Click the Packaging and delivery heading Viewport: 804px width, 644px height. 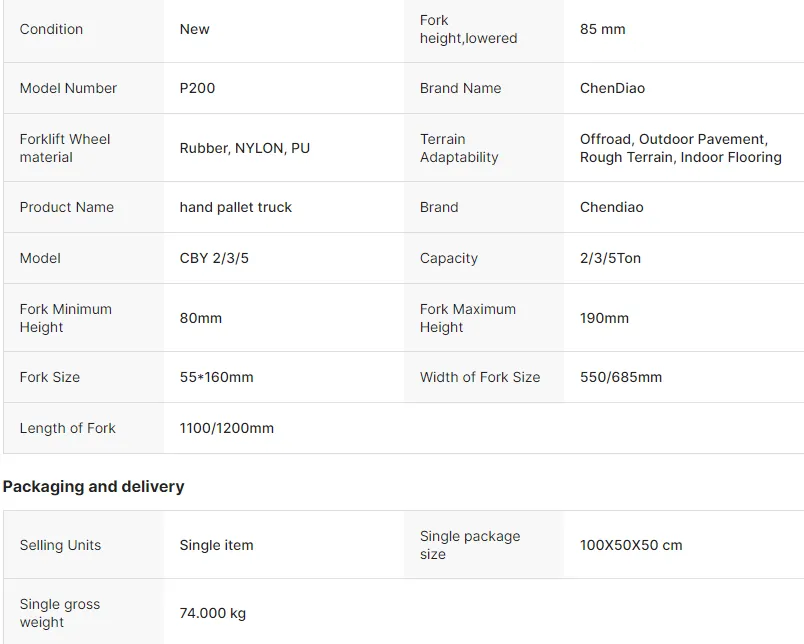pyautogui.click(x=93, y=486)
